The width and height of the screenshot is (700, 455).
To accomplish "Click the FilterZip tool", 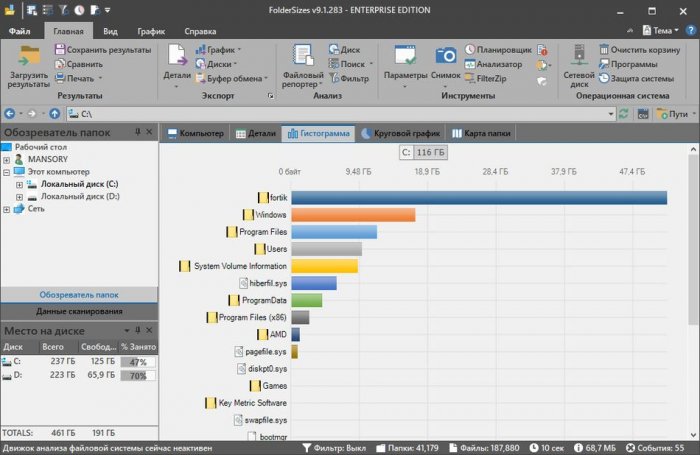I will coord(485,78).
